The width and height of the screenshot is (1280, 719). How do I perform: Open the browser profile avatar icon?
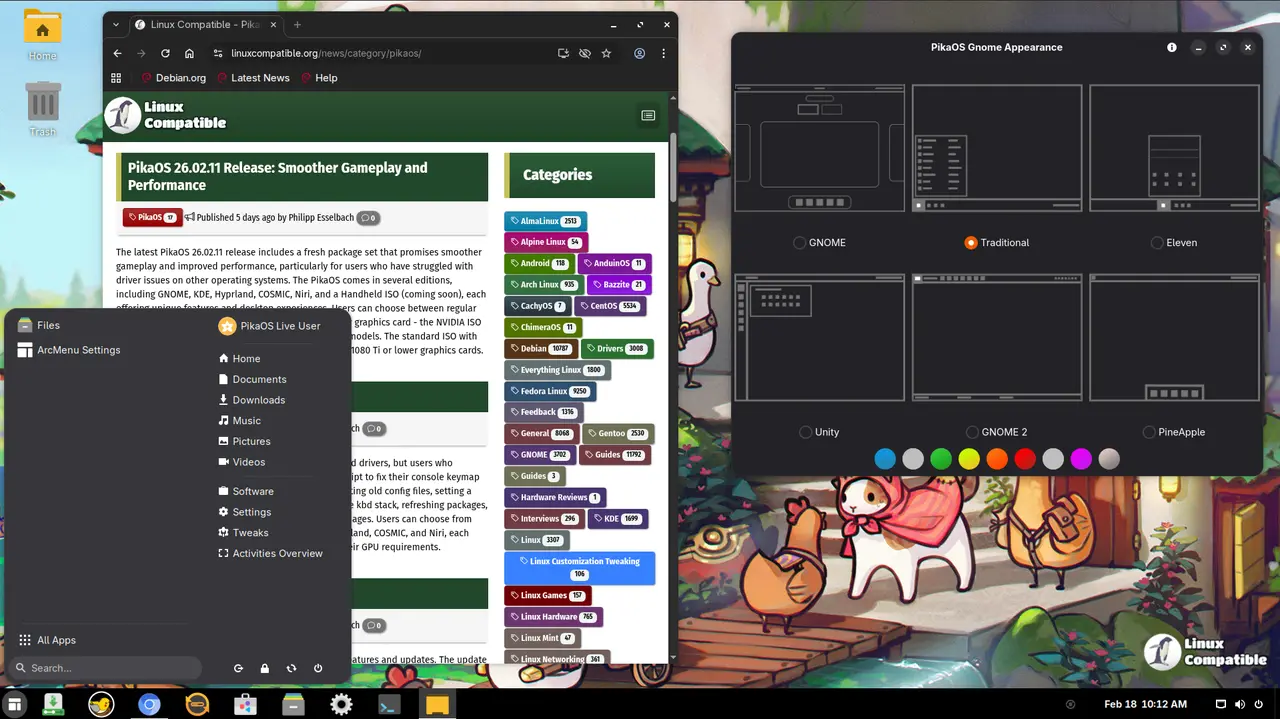[639, 53]
